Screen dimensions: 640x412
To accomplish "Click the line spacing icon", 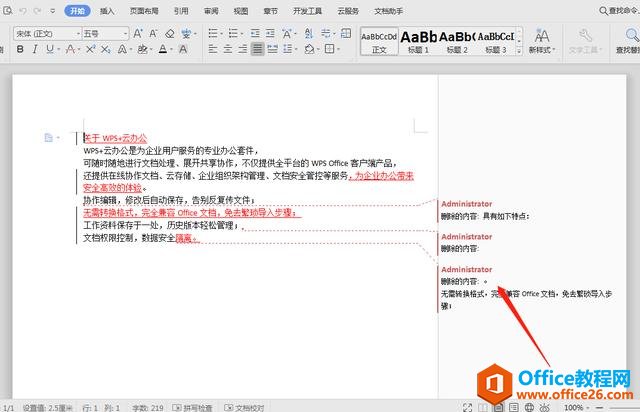I will point(288,49).
